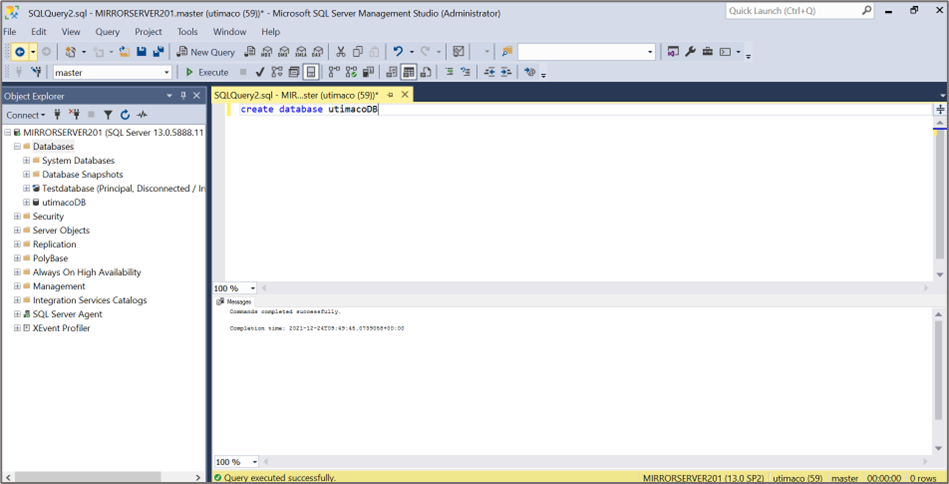Select Results to Text mode

pos(392,72)
